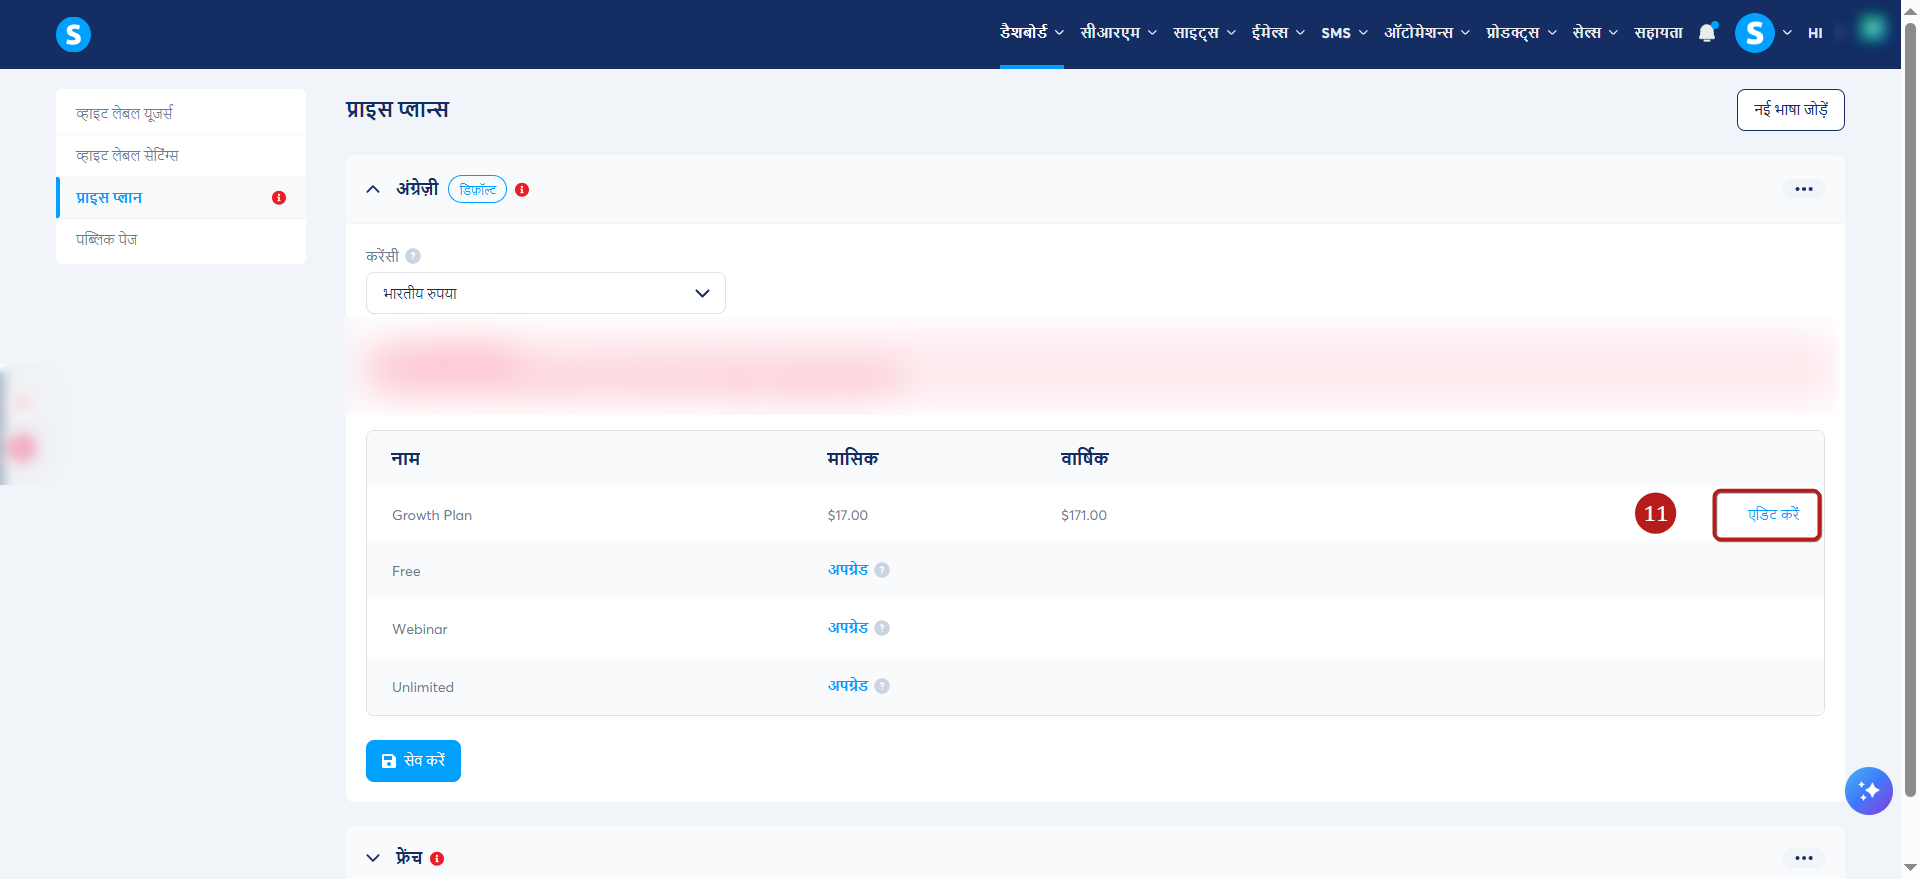
Task: Open the साइट्स dropdown menu
Action: click(1204, 33)
